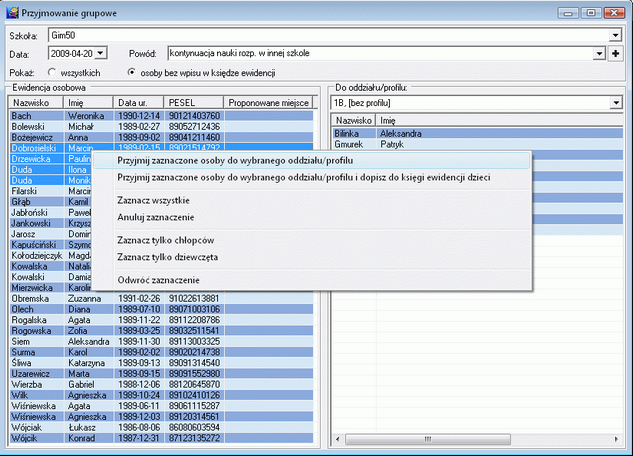Select the row 'Kołodziejczyk'
The image size is (633, 456).
tap(51, 255)
